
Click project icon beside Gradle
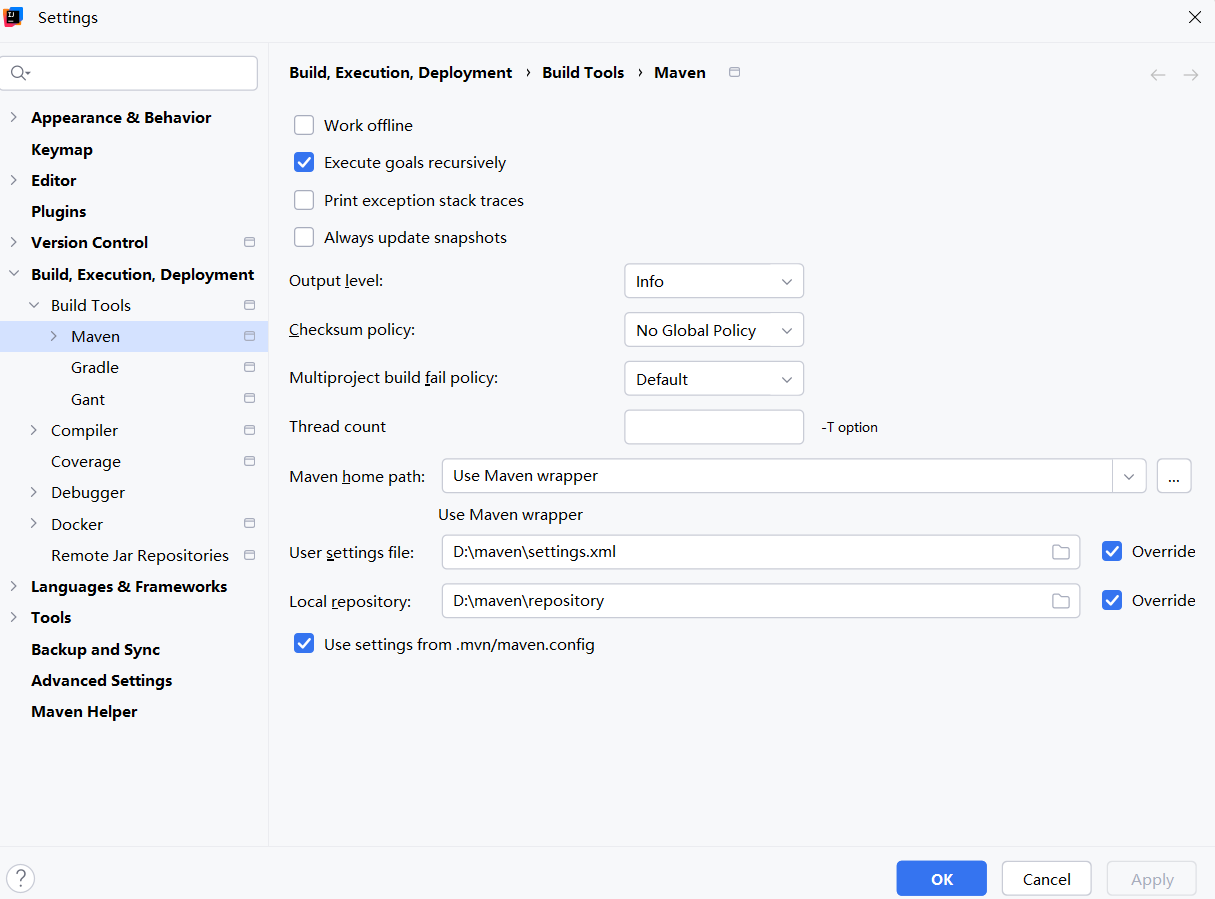point(249,367)
